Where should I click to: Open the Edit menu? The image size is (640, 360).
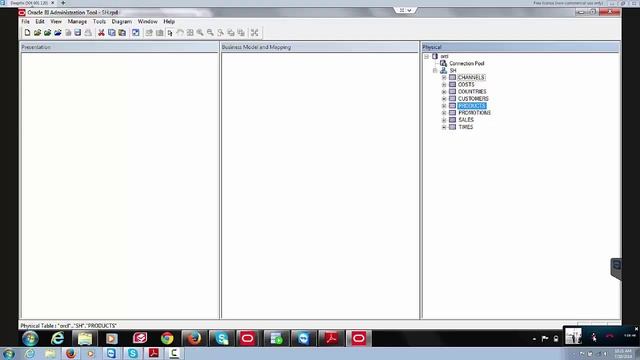[x=40, y=21]
